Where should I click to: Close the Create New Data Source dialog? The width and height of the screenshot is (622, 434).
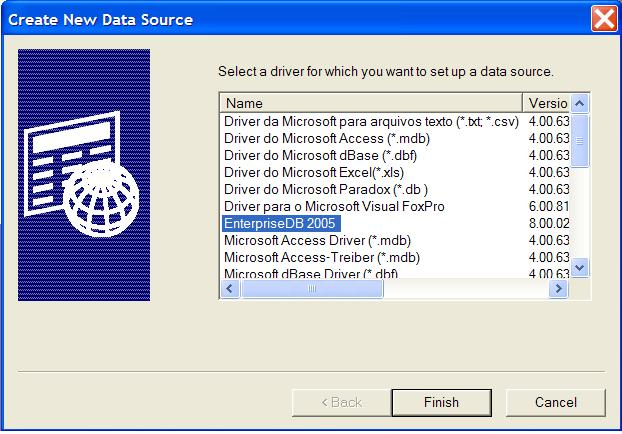click(603, 19)
